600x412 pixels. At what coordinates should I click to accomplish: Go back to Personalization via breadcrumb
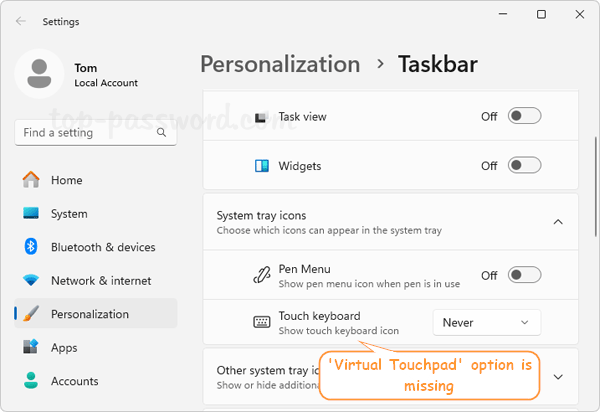[280, 64]
